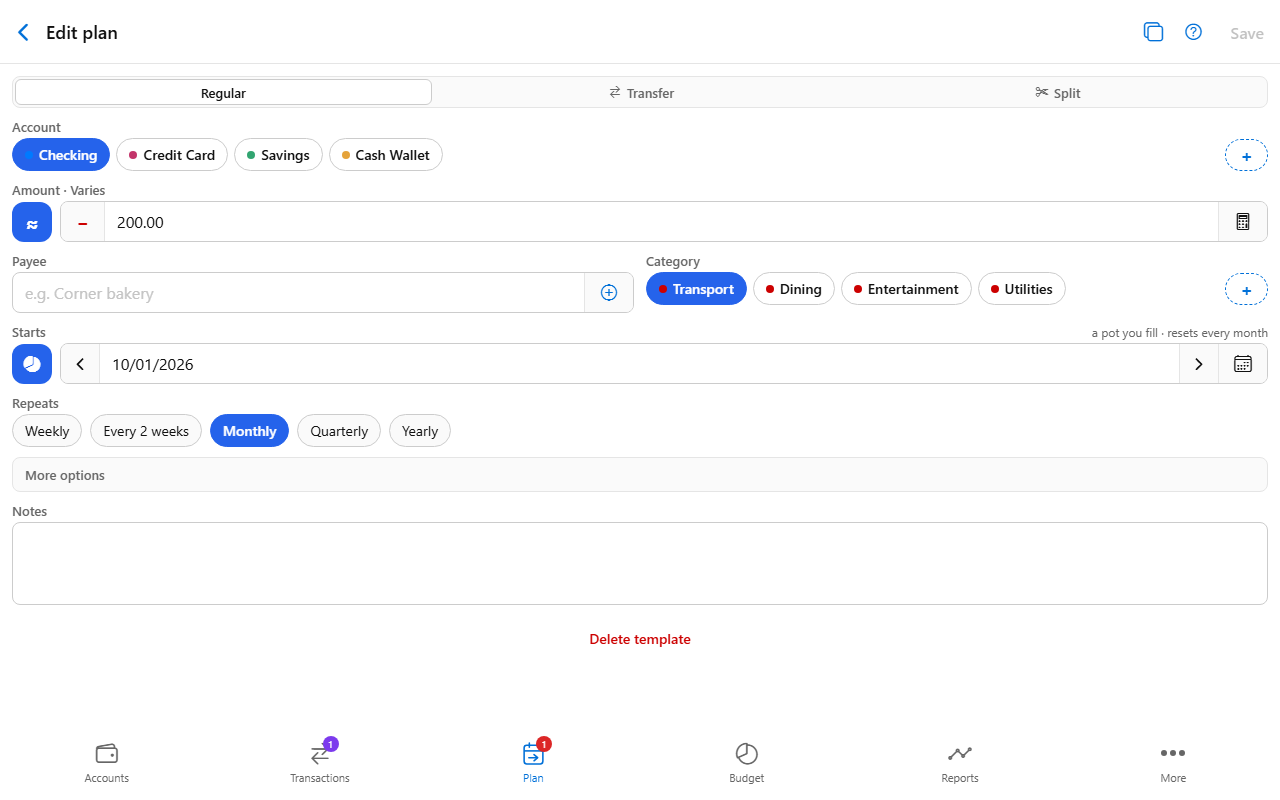Set repeat to Every 2 weeks
1280x800 pixels.
click(x=146, y=431)
